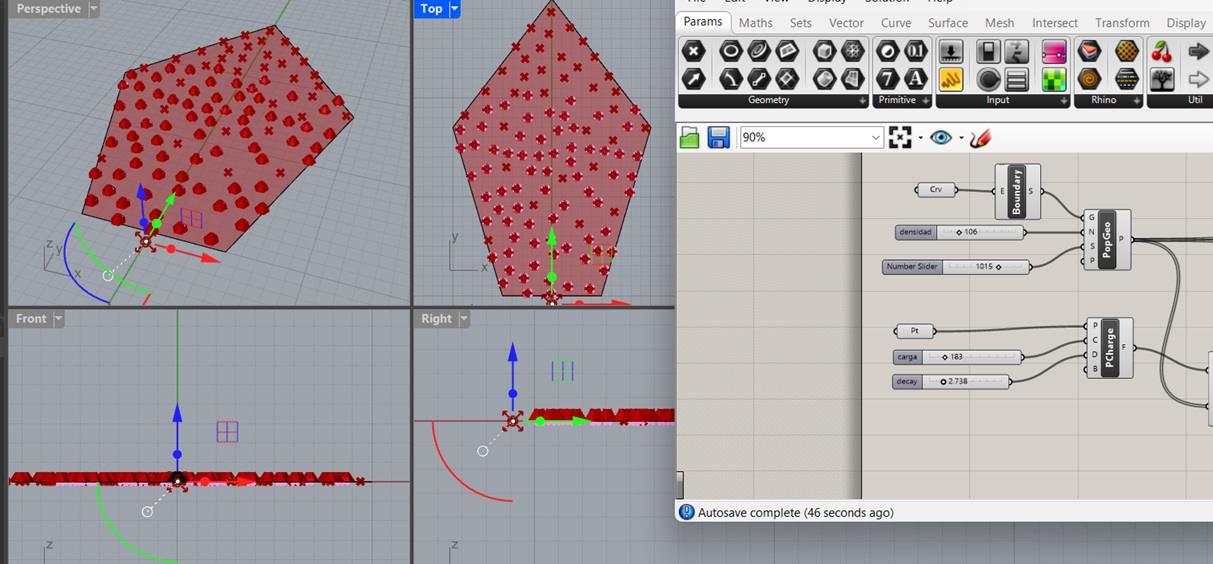The image size is (1213, 564).
Task: Choose the Text parameter icon showing A
Action: tap(915, 78)
